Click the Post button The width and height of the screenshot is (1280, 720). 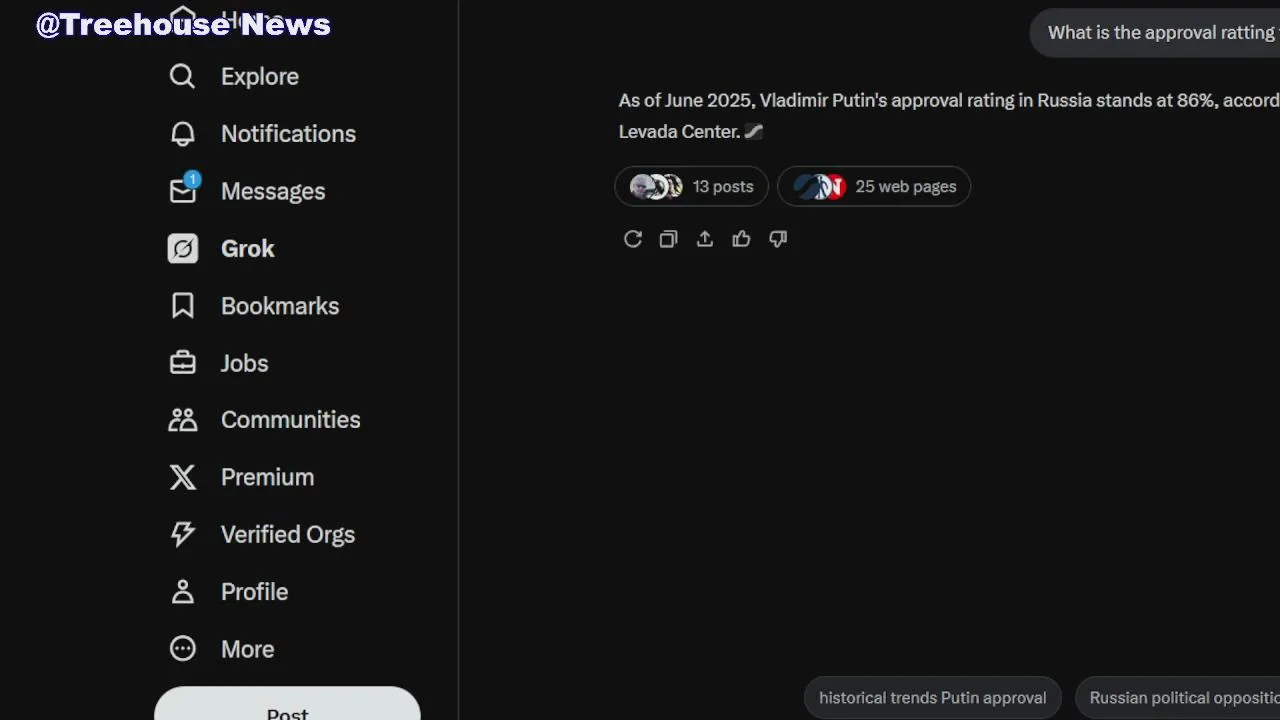pos(287,705)
